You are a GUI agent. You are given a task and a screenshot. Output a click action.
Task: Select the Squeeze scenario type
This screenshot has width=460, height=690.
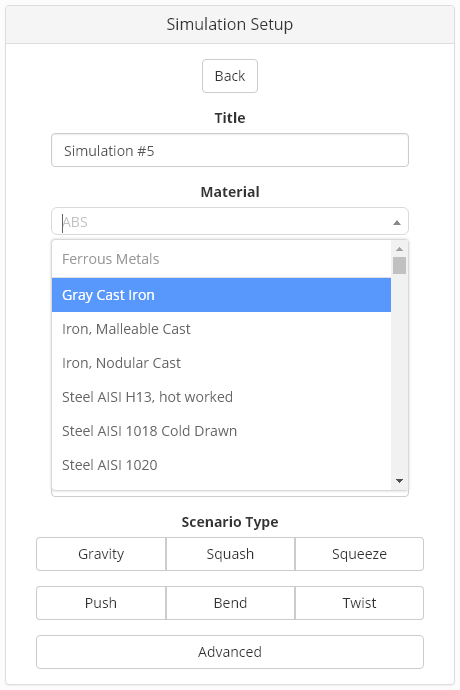point(359,554)
